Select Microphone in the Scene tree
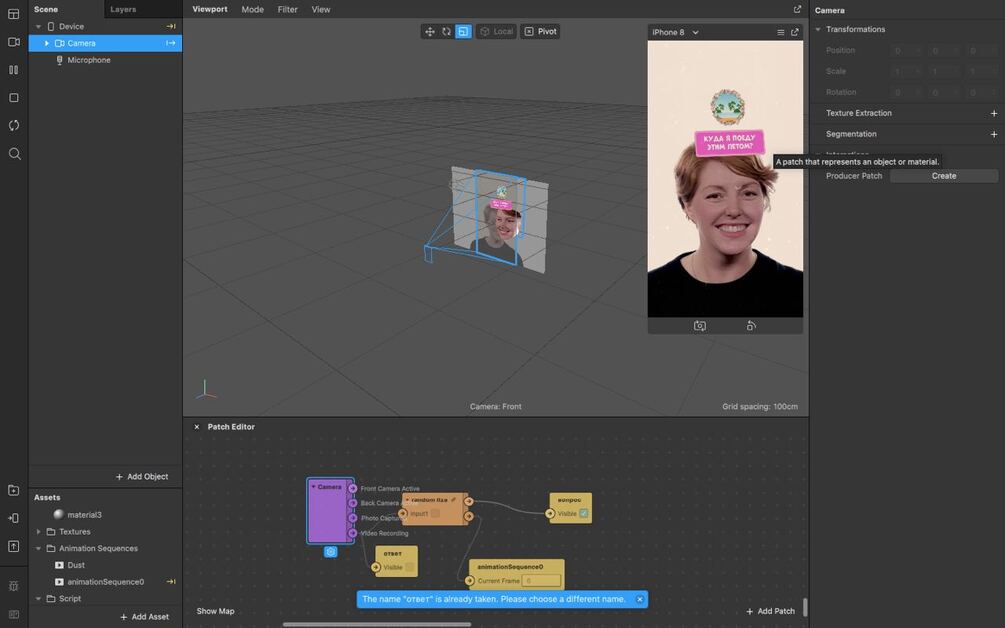 point(88,60)
